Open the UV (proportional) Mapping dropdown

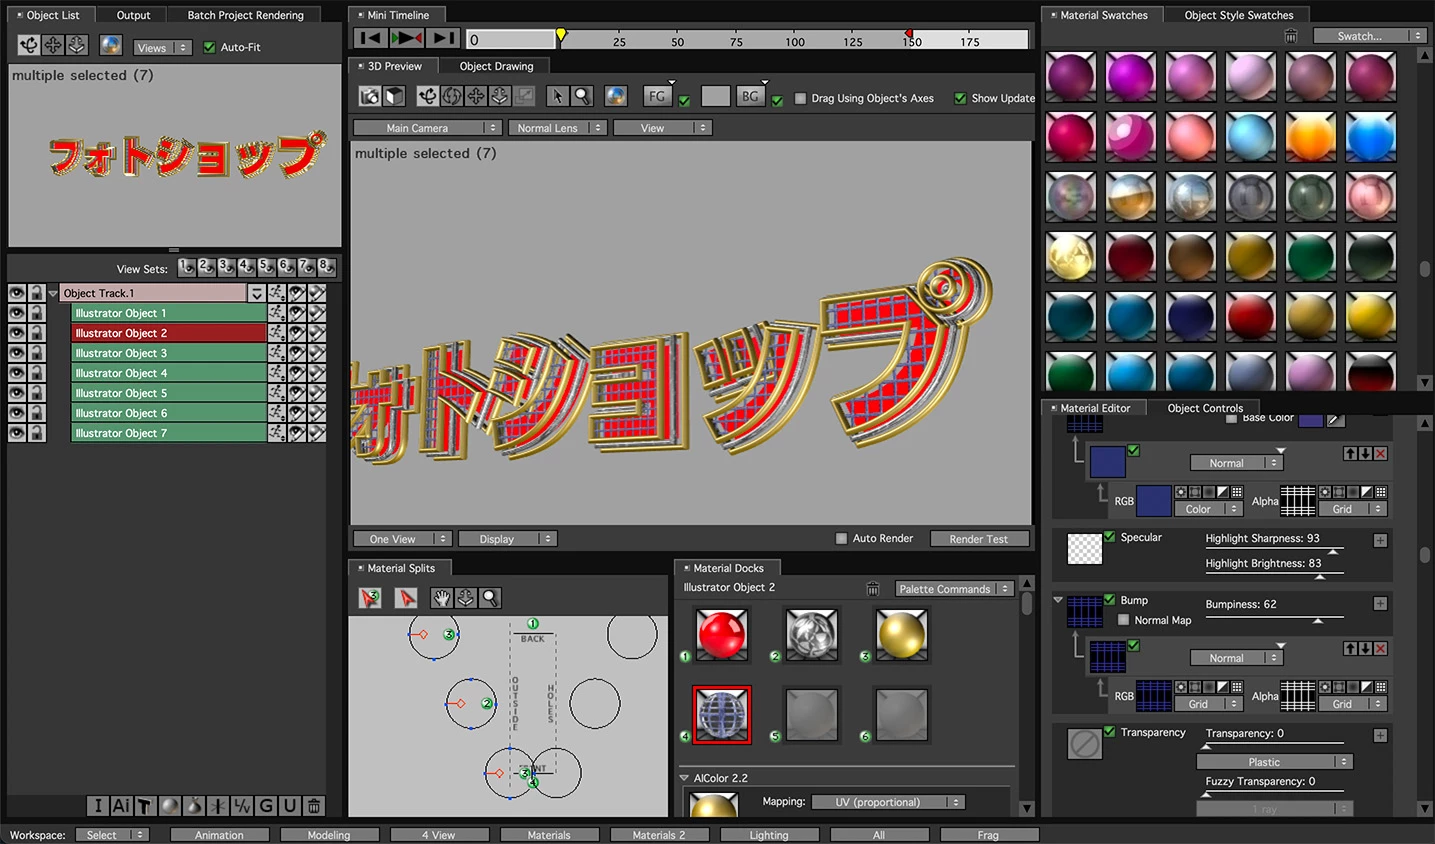[887, 802]
